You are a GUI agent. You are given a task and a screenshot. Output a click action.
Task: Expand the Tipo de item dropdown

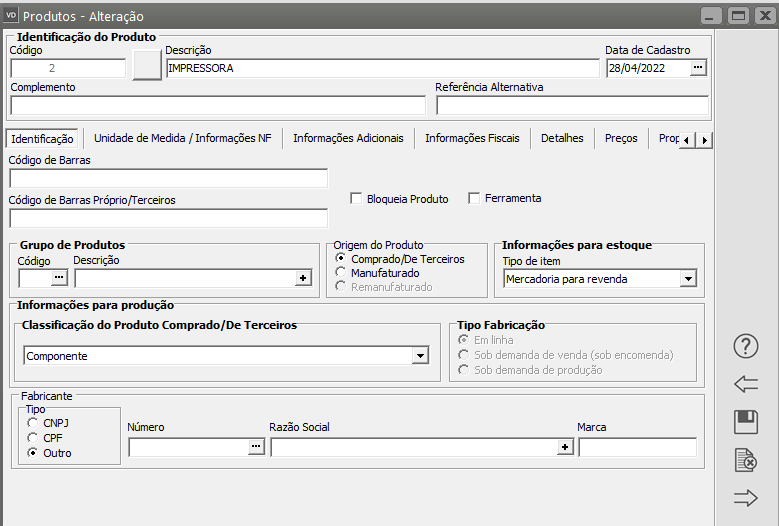(687, 279)
